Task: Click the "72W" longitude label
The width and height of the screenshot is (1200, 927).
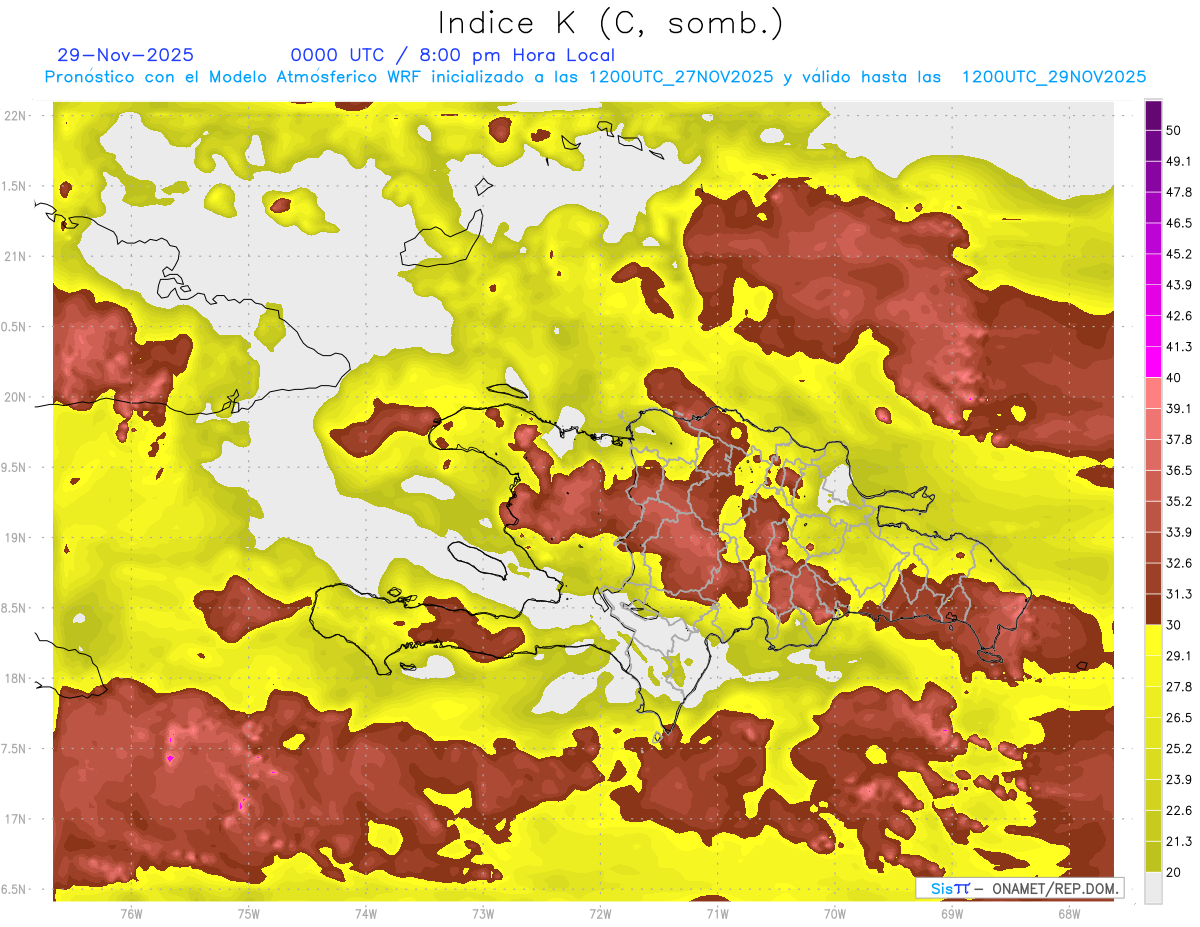Action: (600, 913)
